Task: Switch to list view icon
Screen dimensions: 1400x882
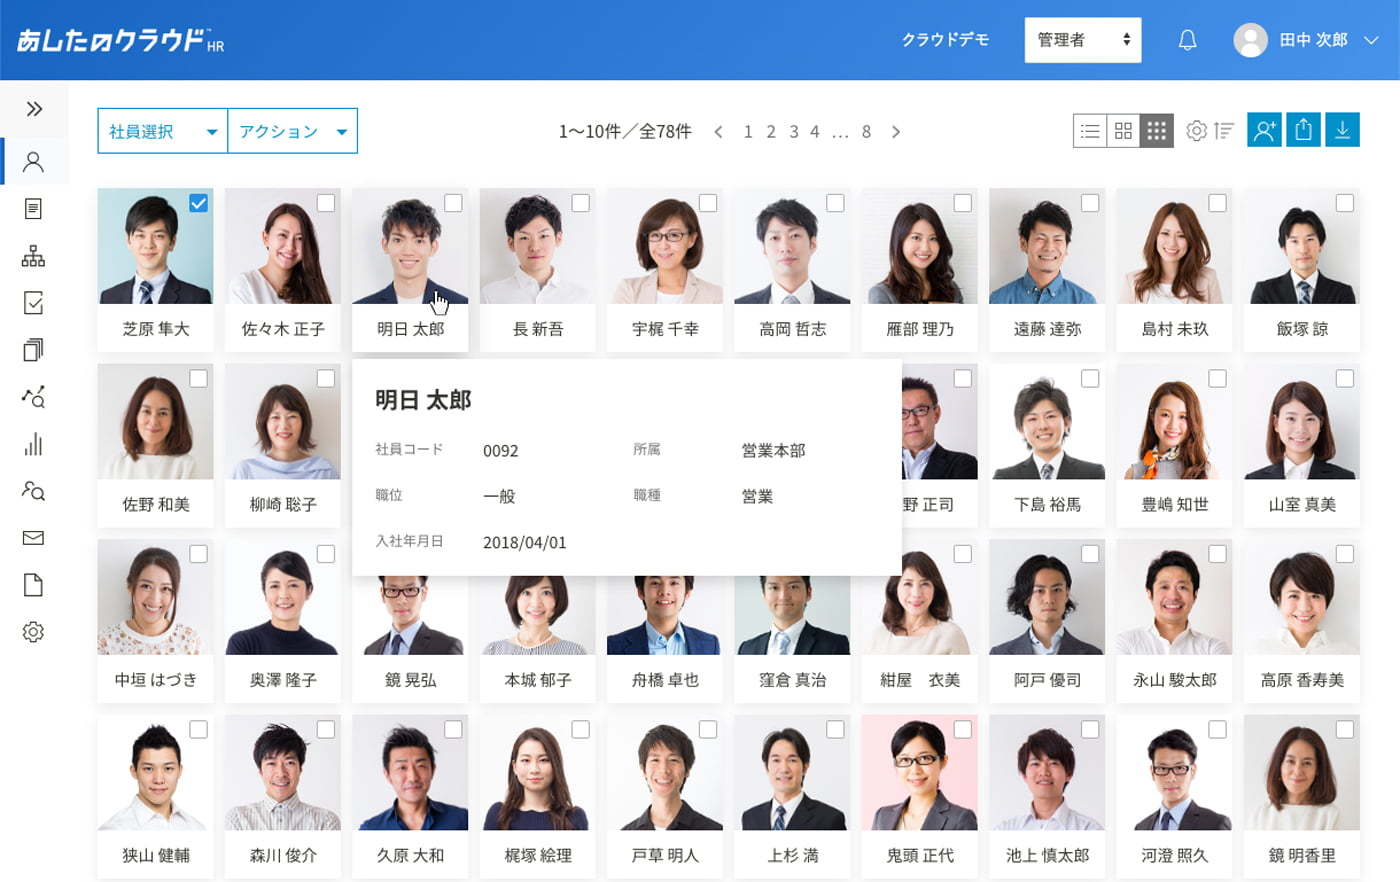Action: 1090,131
